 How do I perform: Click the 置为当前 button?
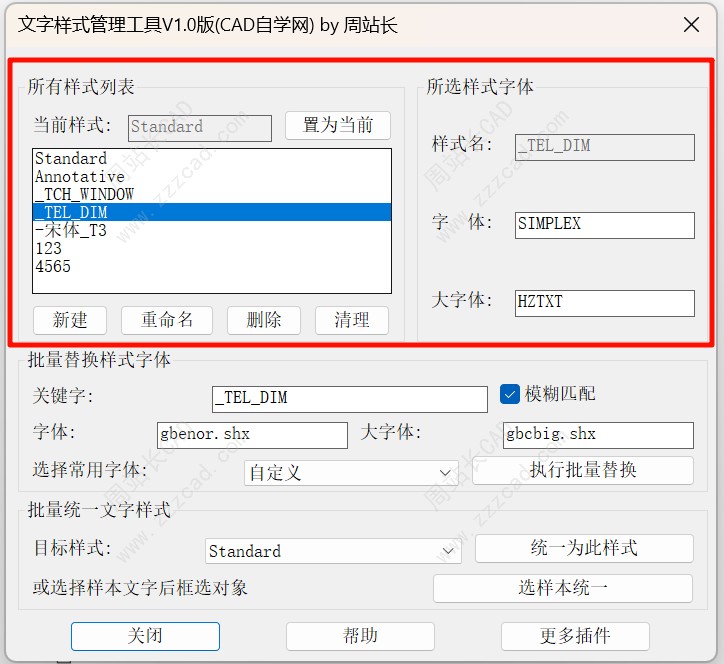pos(337,125)
